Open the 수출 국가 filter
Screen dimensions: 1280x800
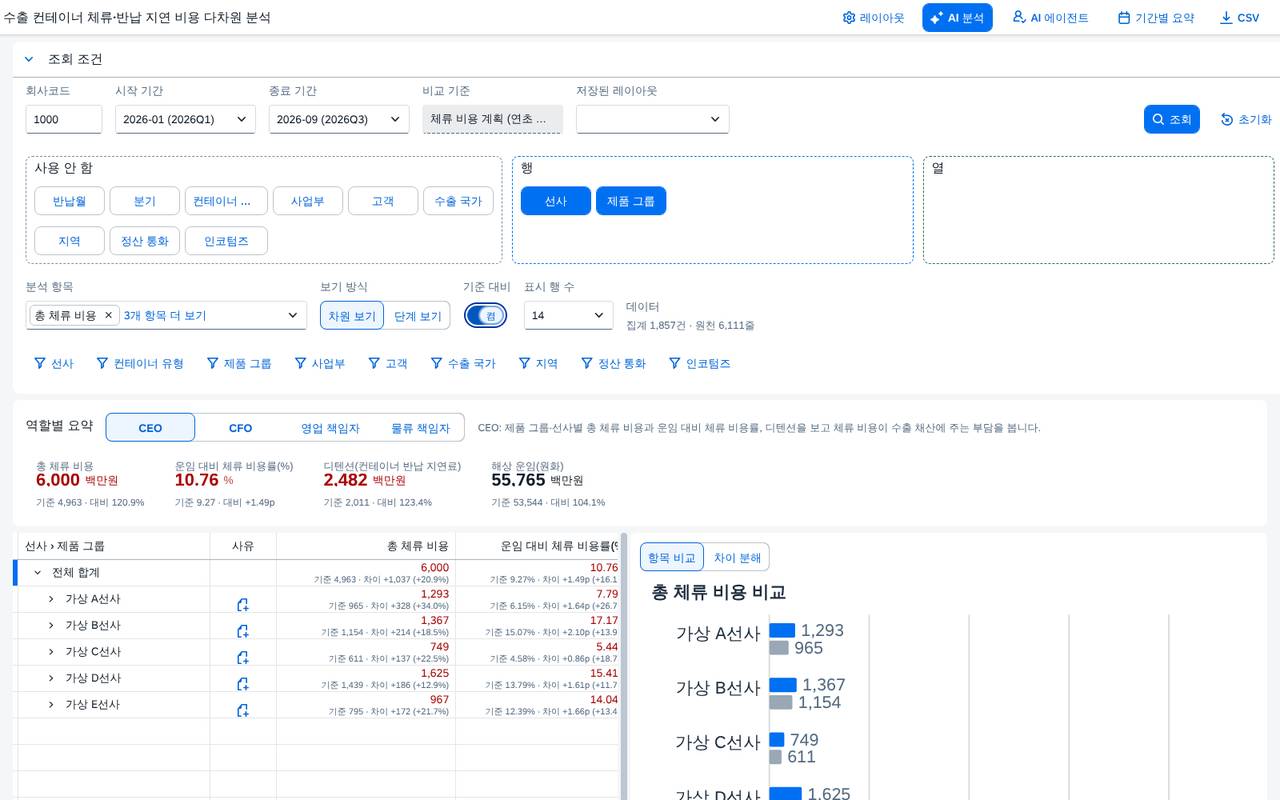(x=462, y=363)
